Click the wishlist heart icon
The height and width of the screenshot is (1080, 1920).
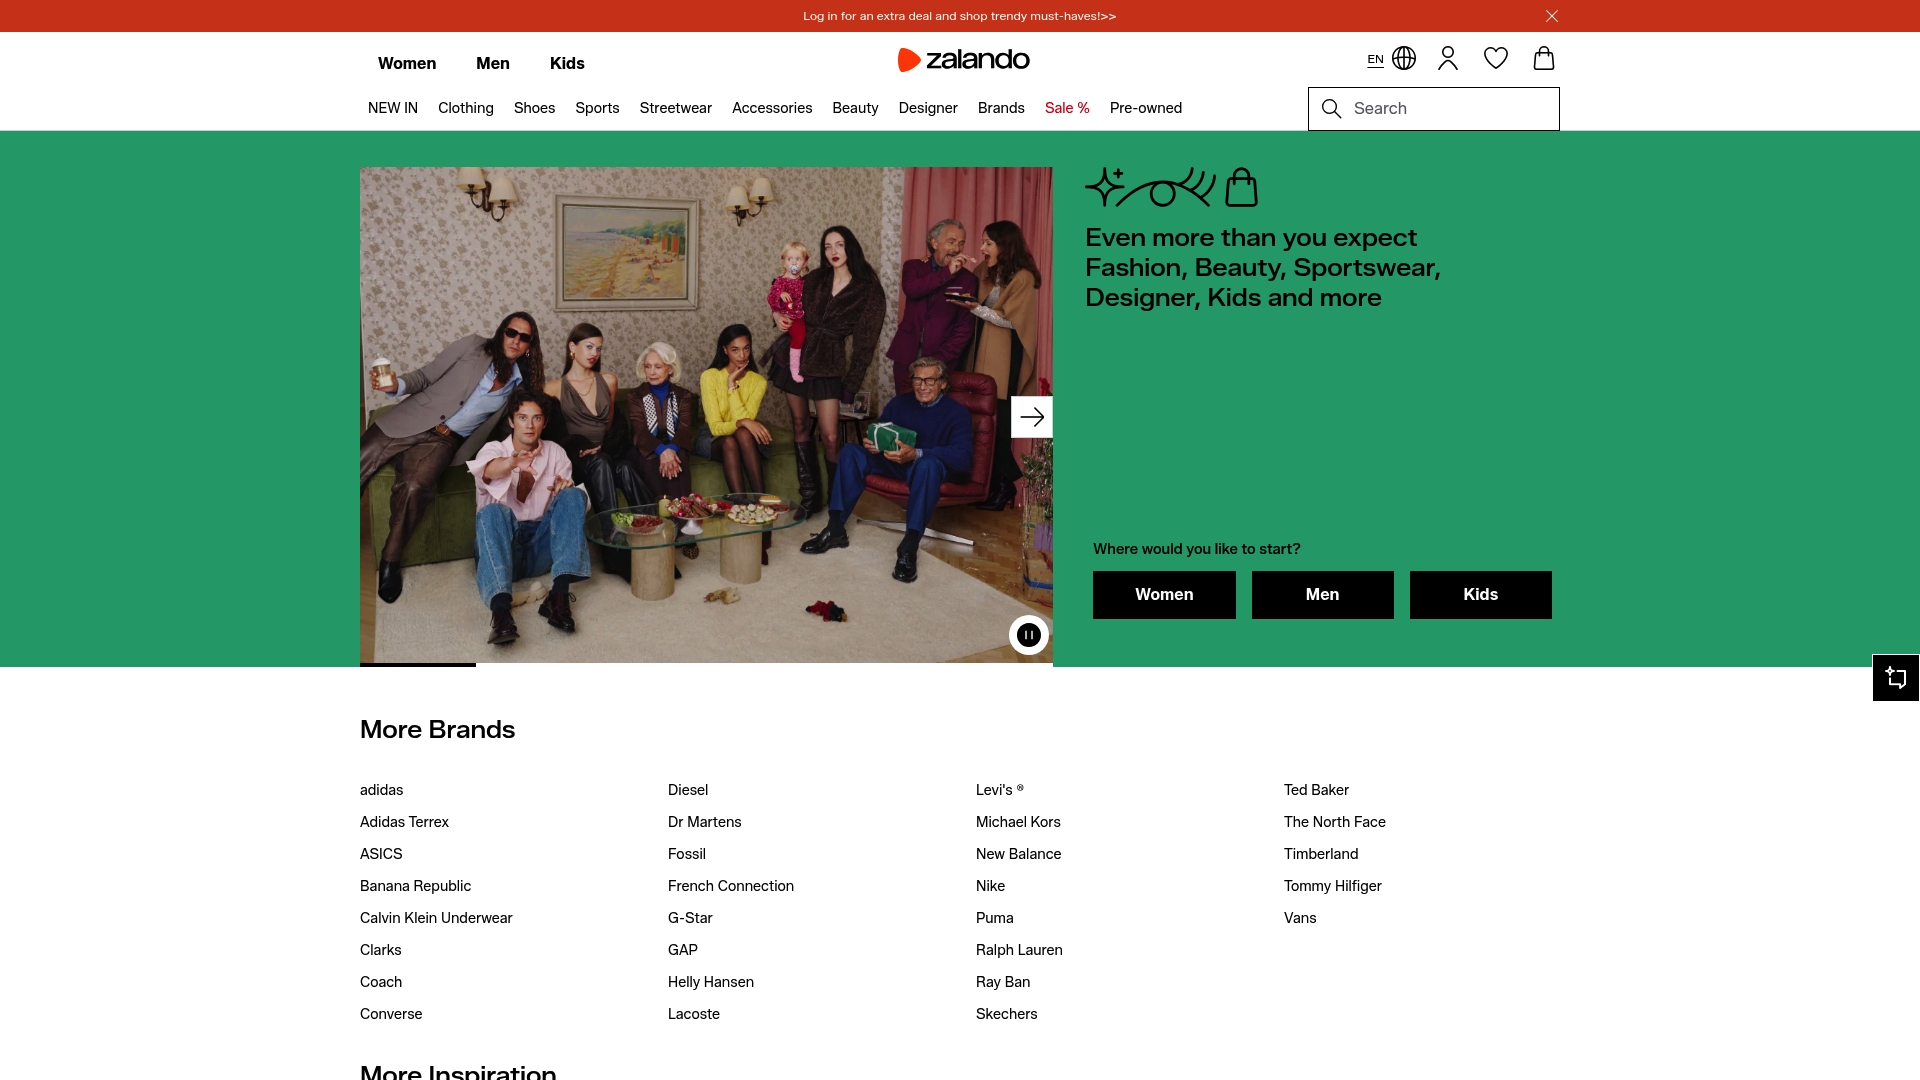pyautogui.click(x=1495, y=58)
